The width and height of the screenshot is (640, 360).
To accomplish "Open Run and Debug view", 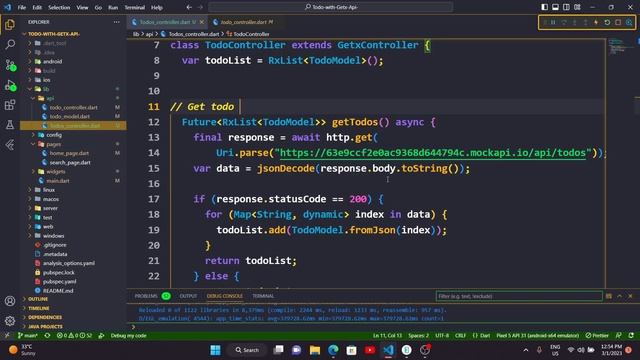I will [x=10, y=85].
